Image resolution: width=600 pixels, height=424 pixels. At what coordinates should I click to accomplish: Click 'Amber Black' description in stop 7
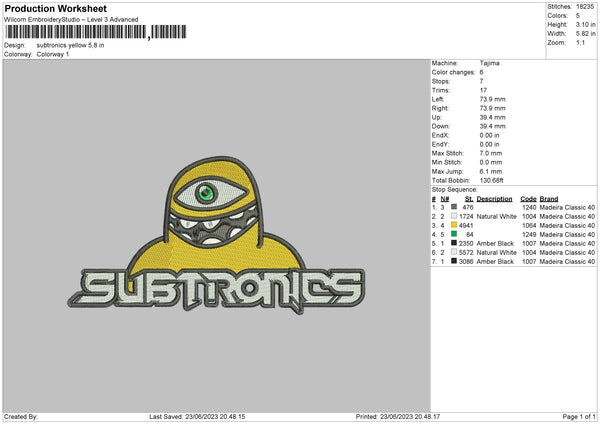point(495,261)
